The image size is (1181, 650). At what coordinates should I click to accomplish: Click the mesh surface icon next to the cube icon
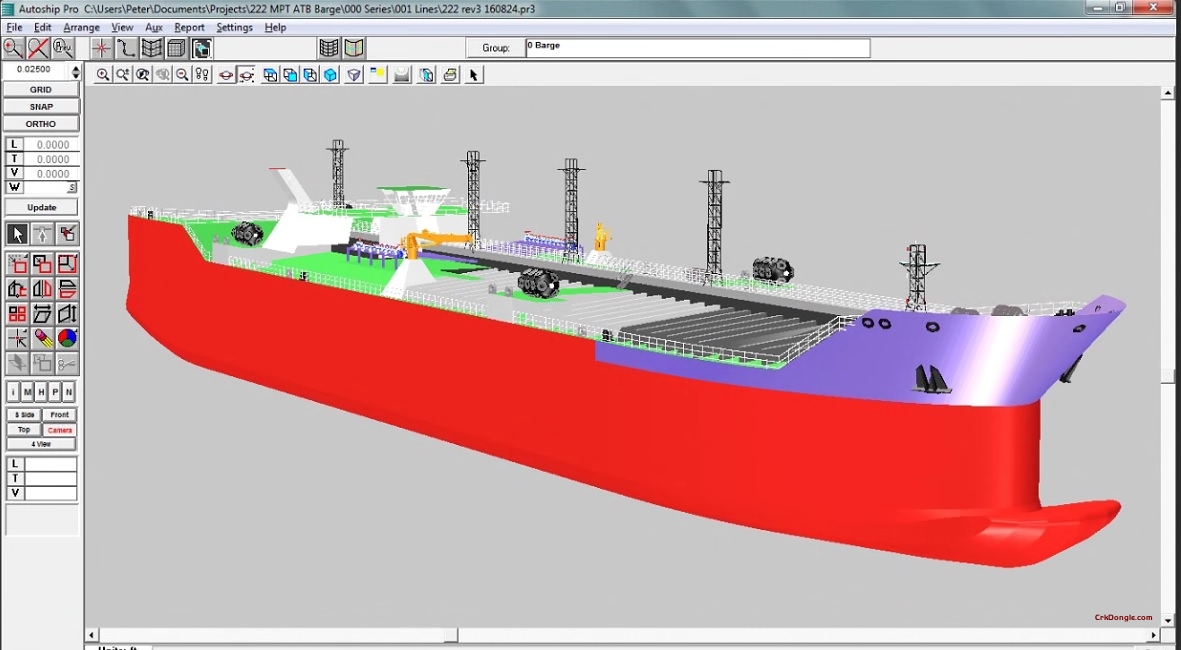(x=151, y=48)
